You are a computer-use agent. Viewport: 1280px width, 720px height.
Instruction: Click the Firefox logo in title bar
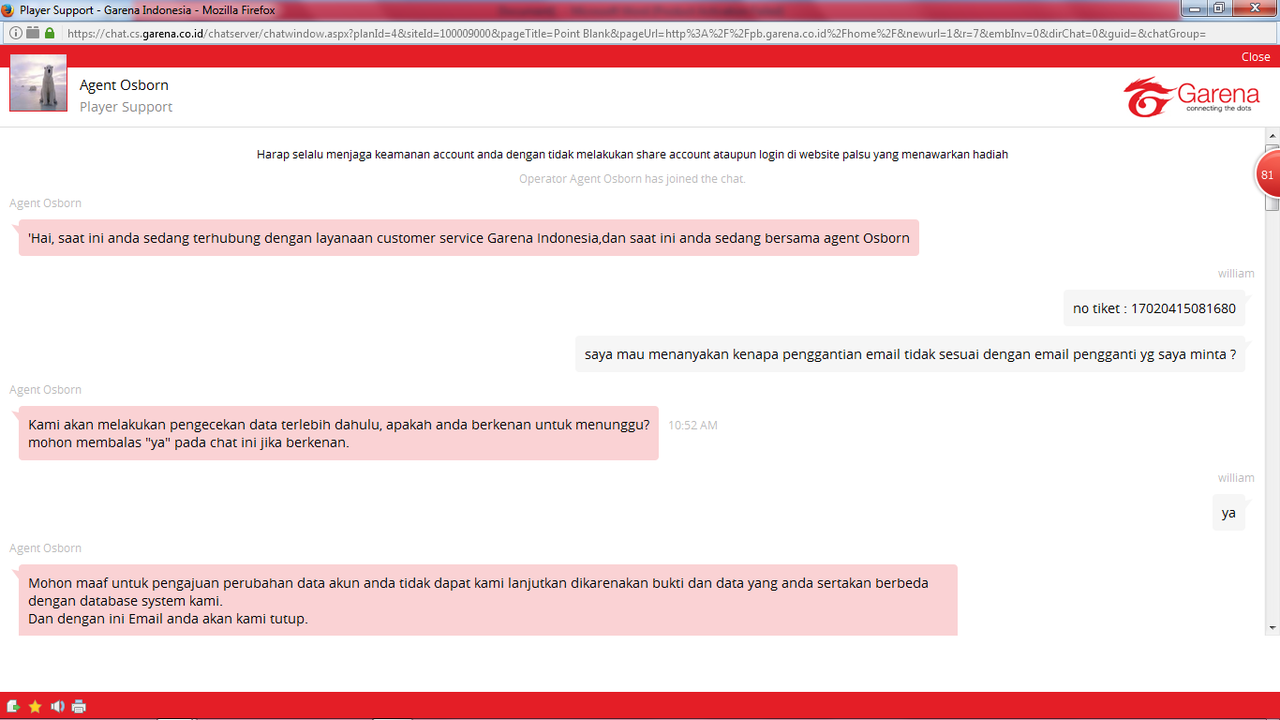8,9
